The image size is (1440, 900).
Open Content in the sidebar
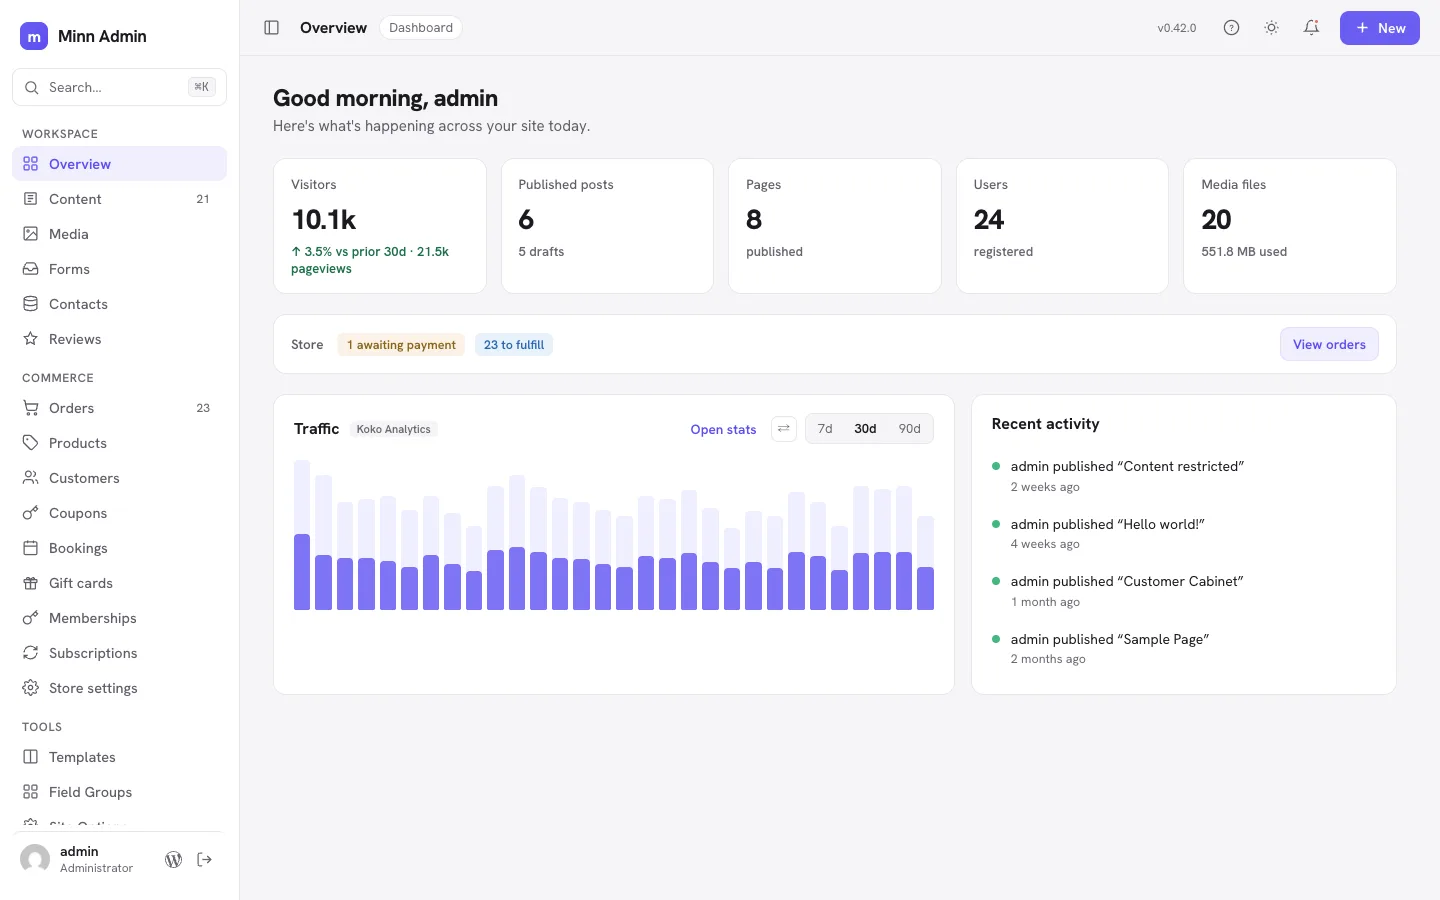[119, 199]
